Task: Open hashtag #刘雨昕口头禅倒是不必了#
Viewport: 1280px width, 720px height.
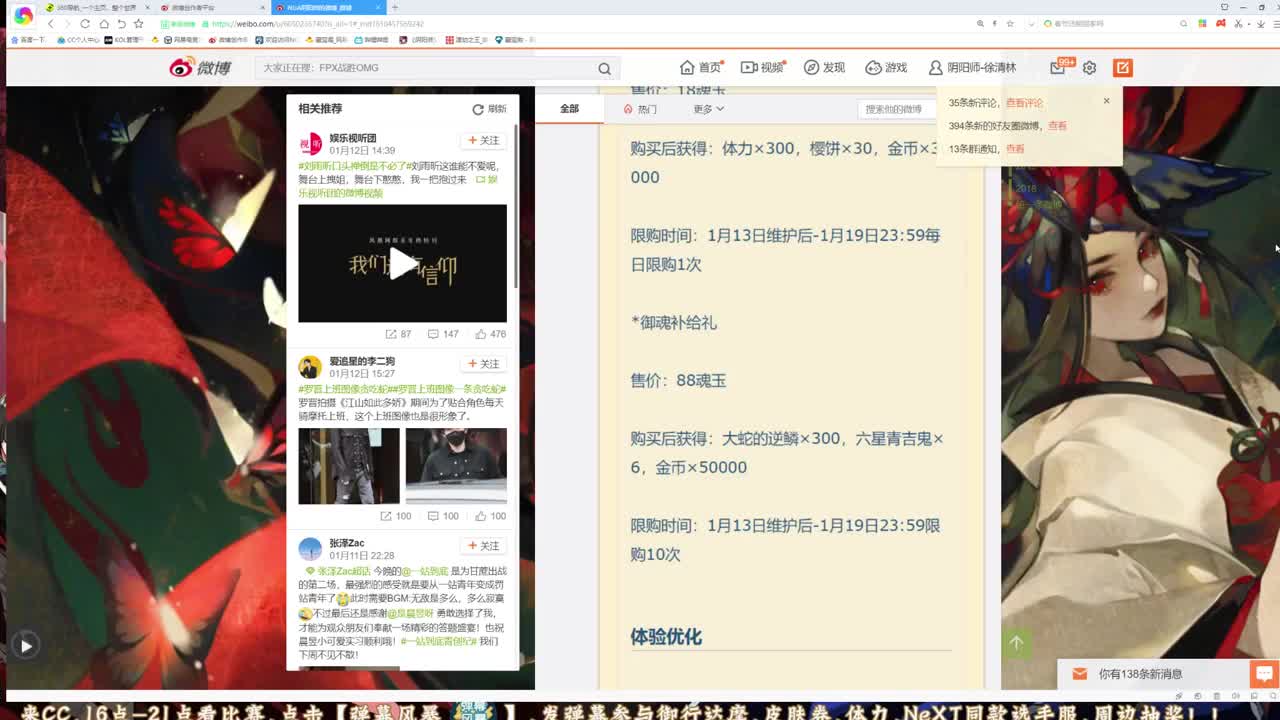Action: (353, 166)
